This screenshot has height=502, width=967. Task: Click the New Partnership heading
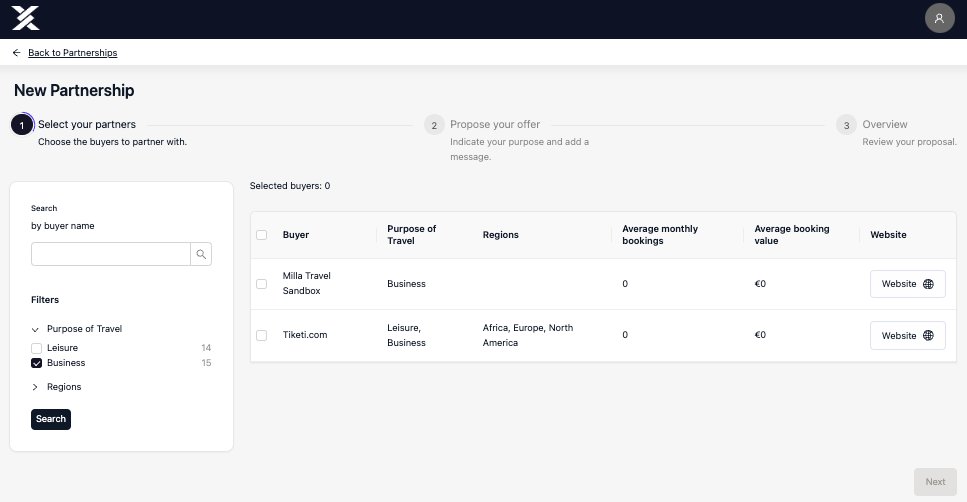(x=74, y=91)
